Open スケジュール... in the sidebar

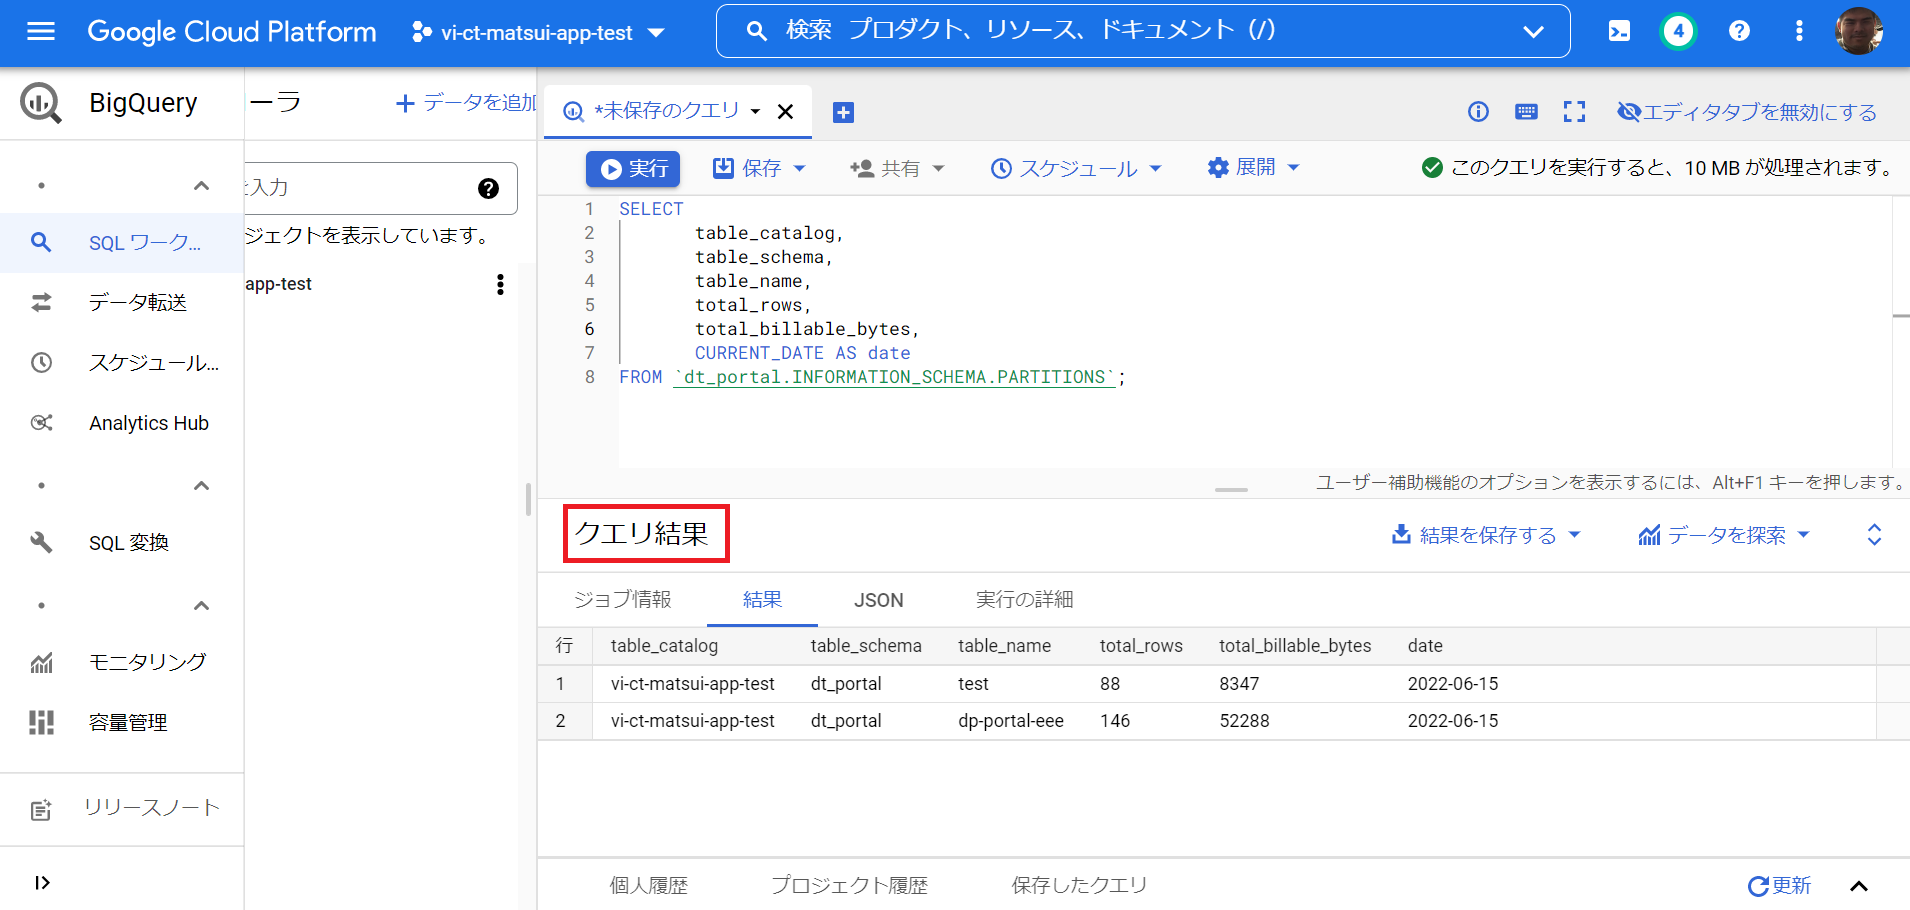(122, 362)
